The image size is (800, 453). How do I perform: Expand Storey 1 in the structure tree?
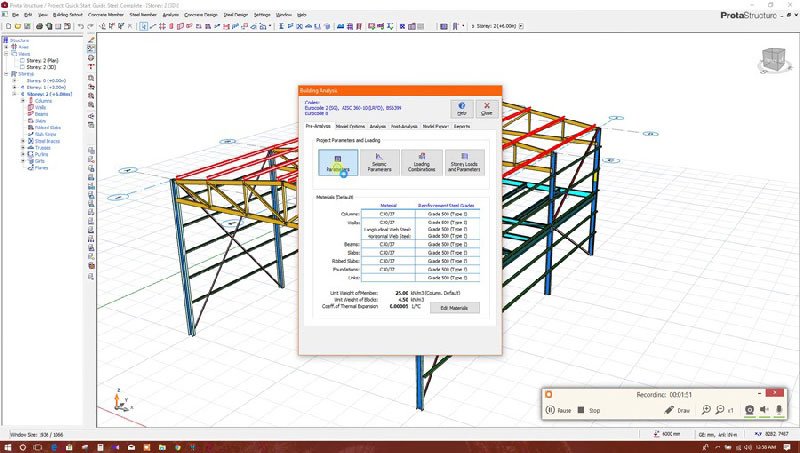15,87
